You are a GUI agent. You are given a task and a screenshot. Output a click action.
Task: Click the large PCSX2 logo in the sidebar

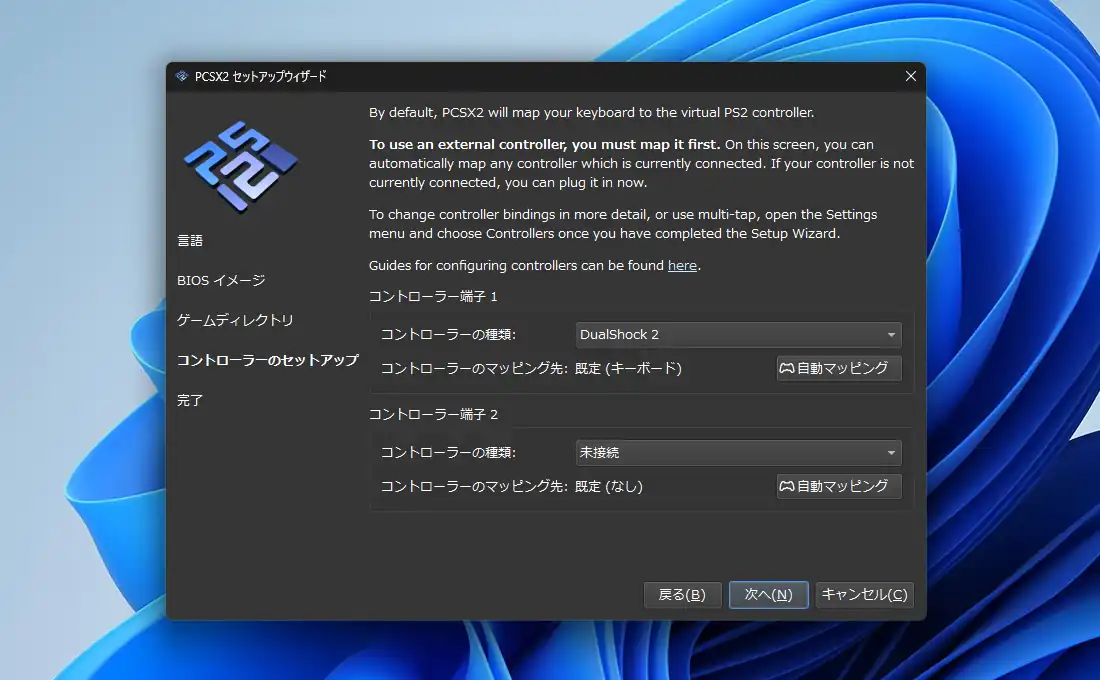[240, 165]
